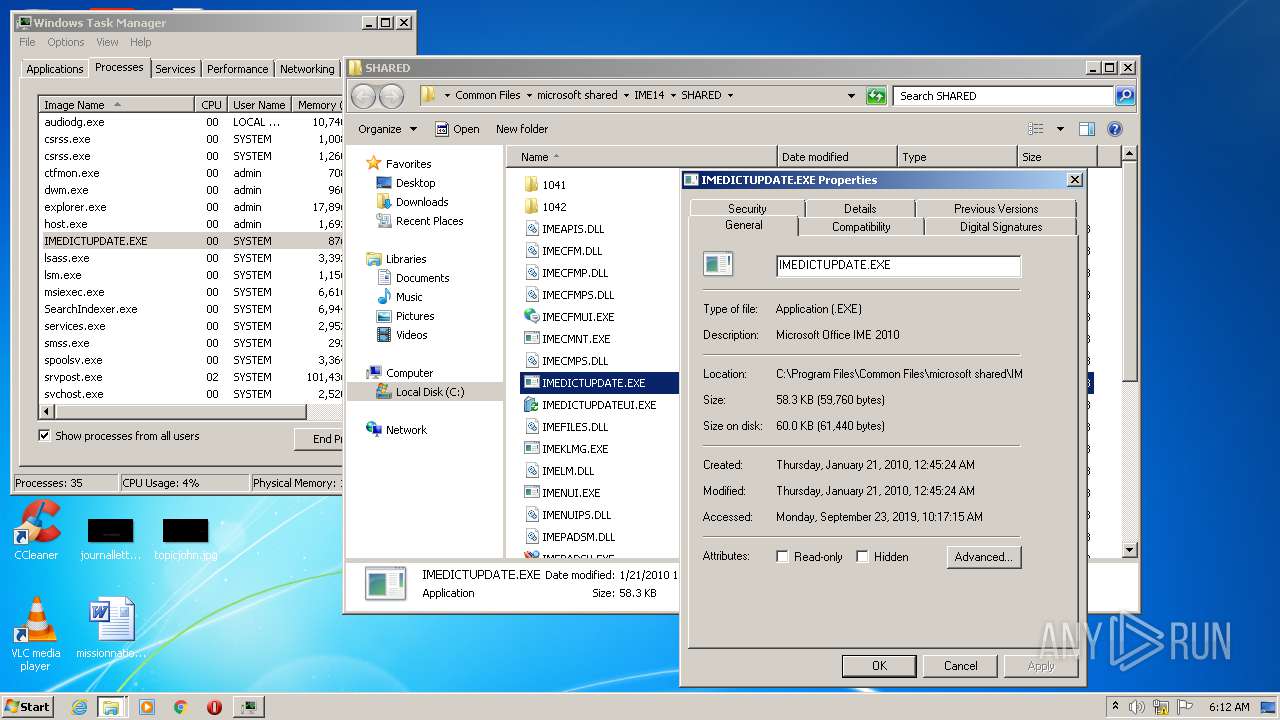This screenshot has width=1280, height=720.
Task: Refresh the SHARED folder address bar
Action: point(876,96)
